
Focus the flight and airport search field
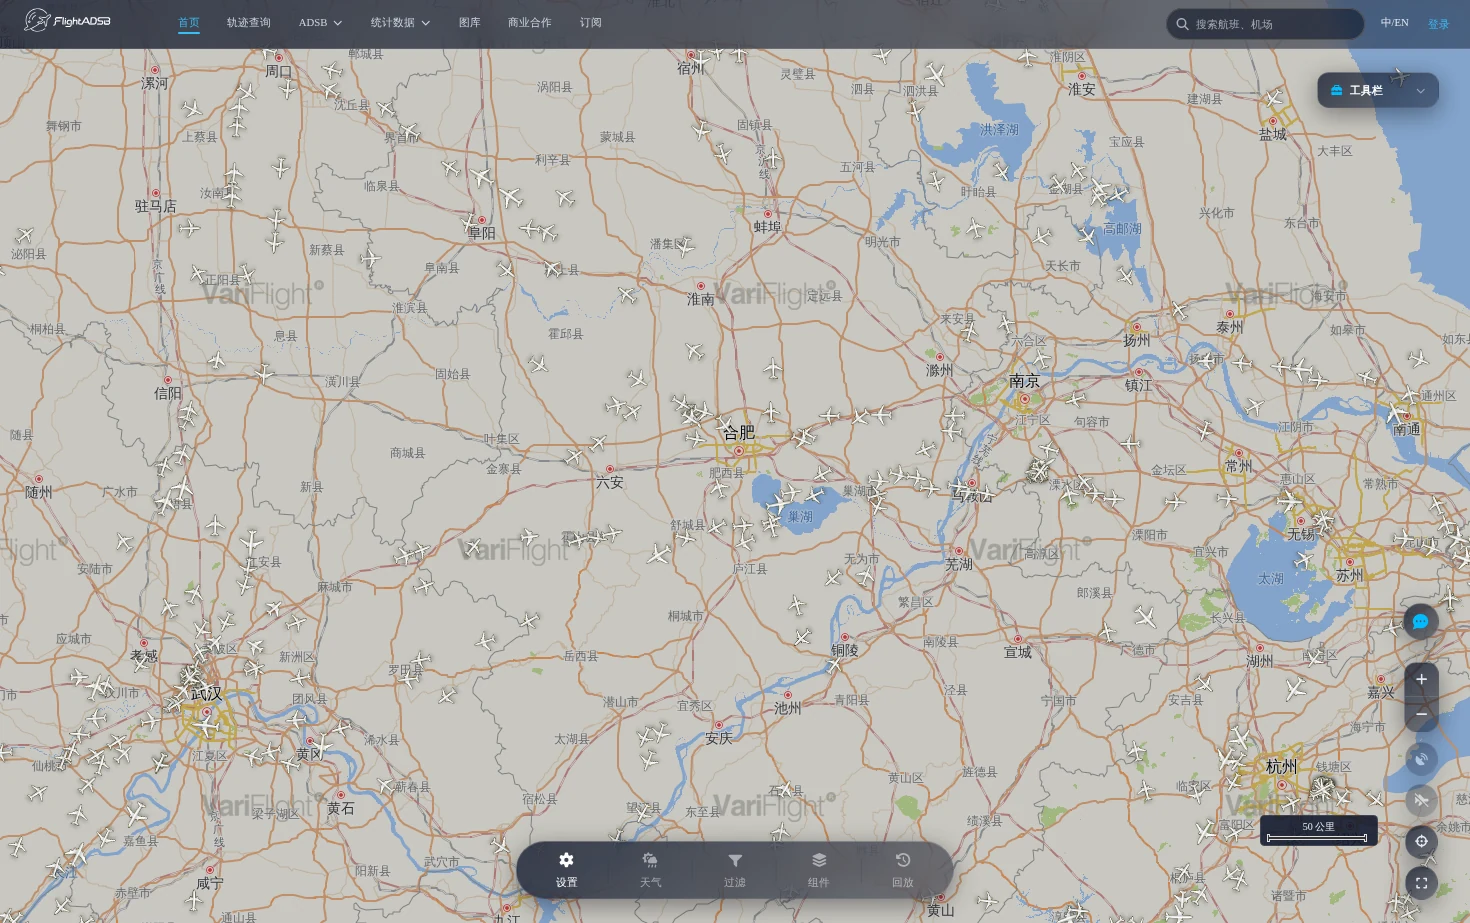point(1265,24)
